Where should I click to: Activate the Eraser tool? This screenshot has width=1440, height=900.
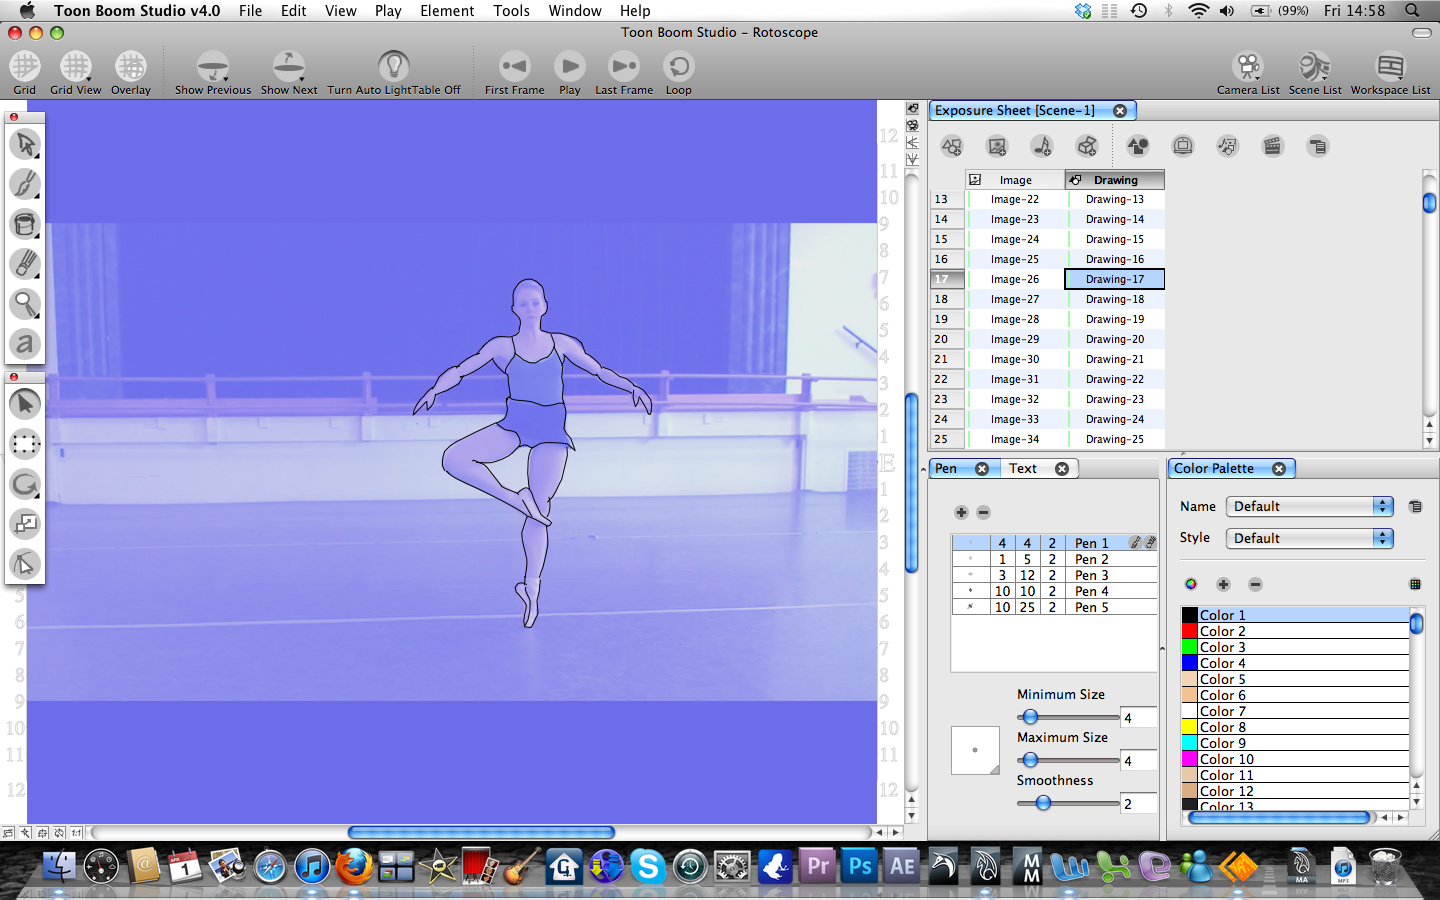point(25,264)
